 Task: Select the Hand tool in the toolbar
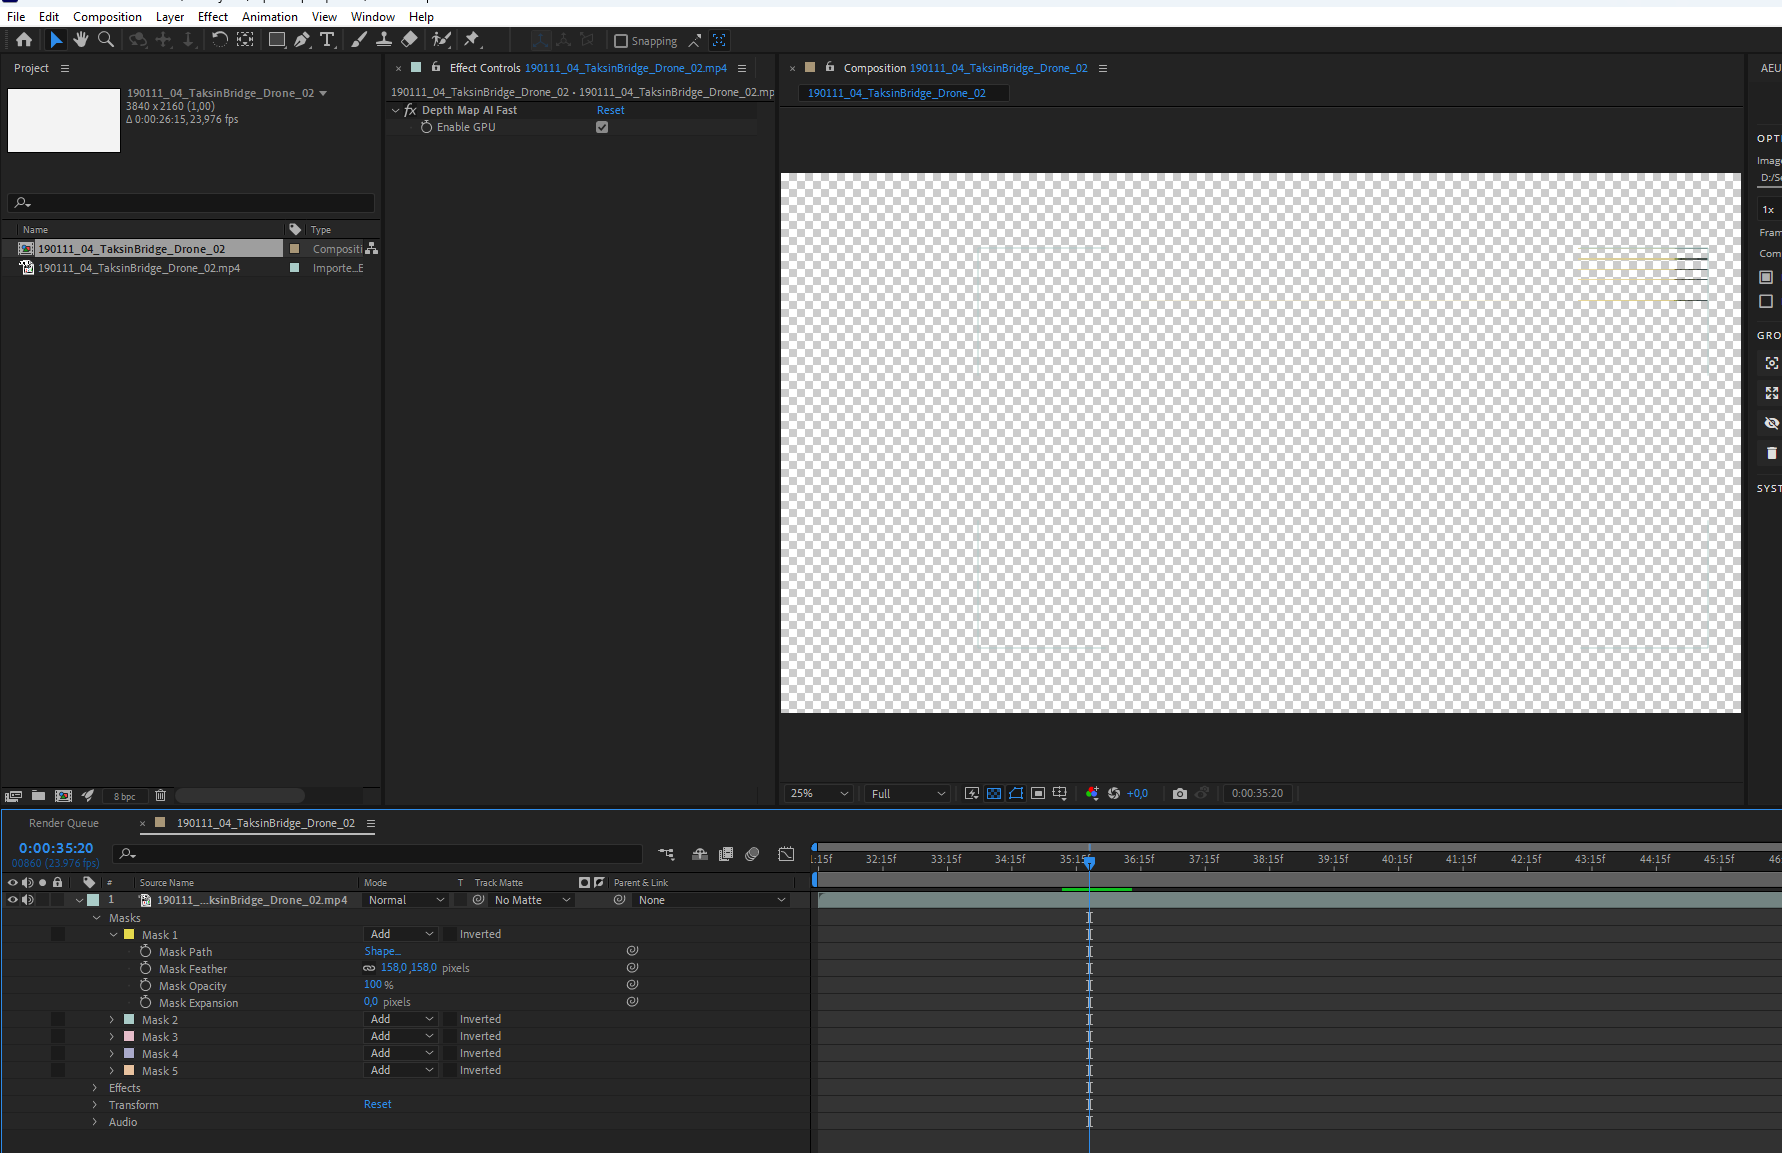pyautogui.click(x=80, y=39)
